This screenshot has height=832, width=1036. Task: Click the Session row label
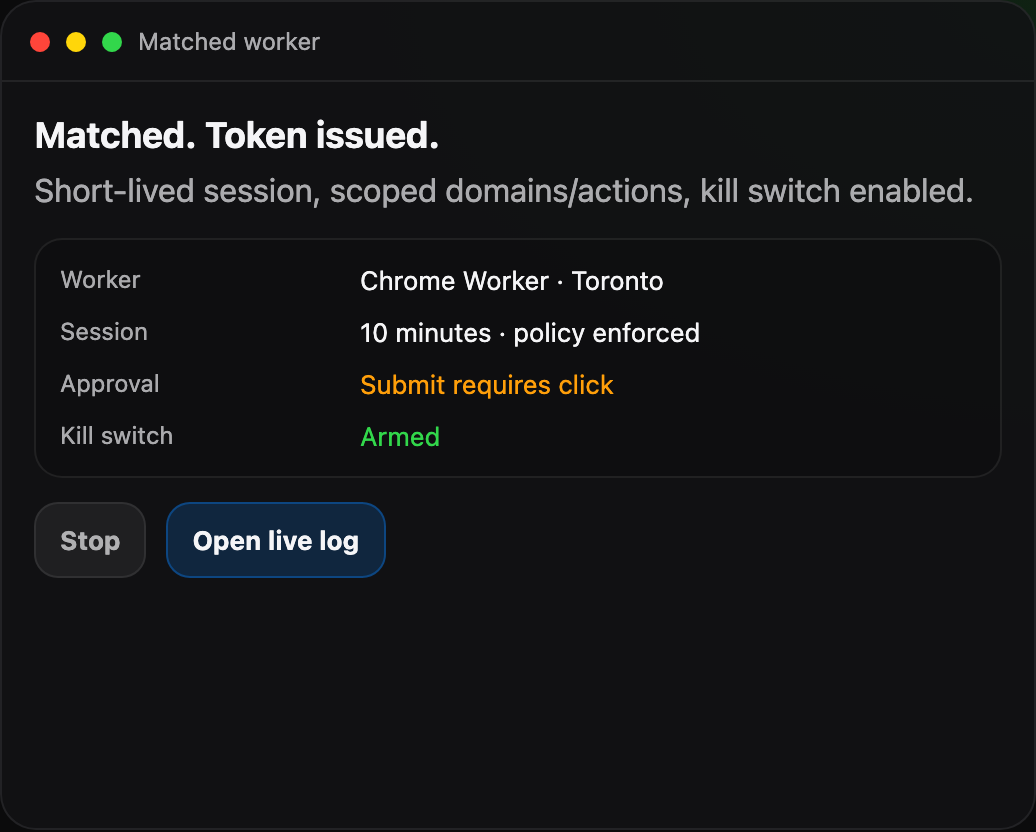pyautogui.click(x=104, y=332)
